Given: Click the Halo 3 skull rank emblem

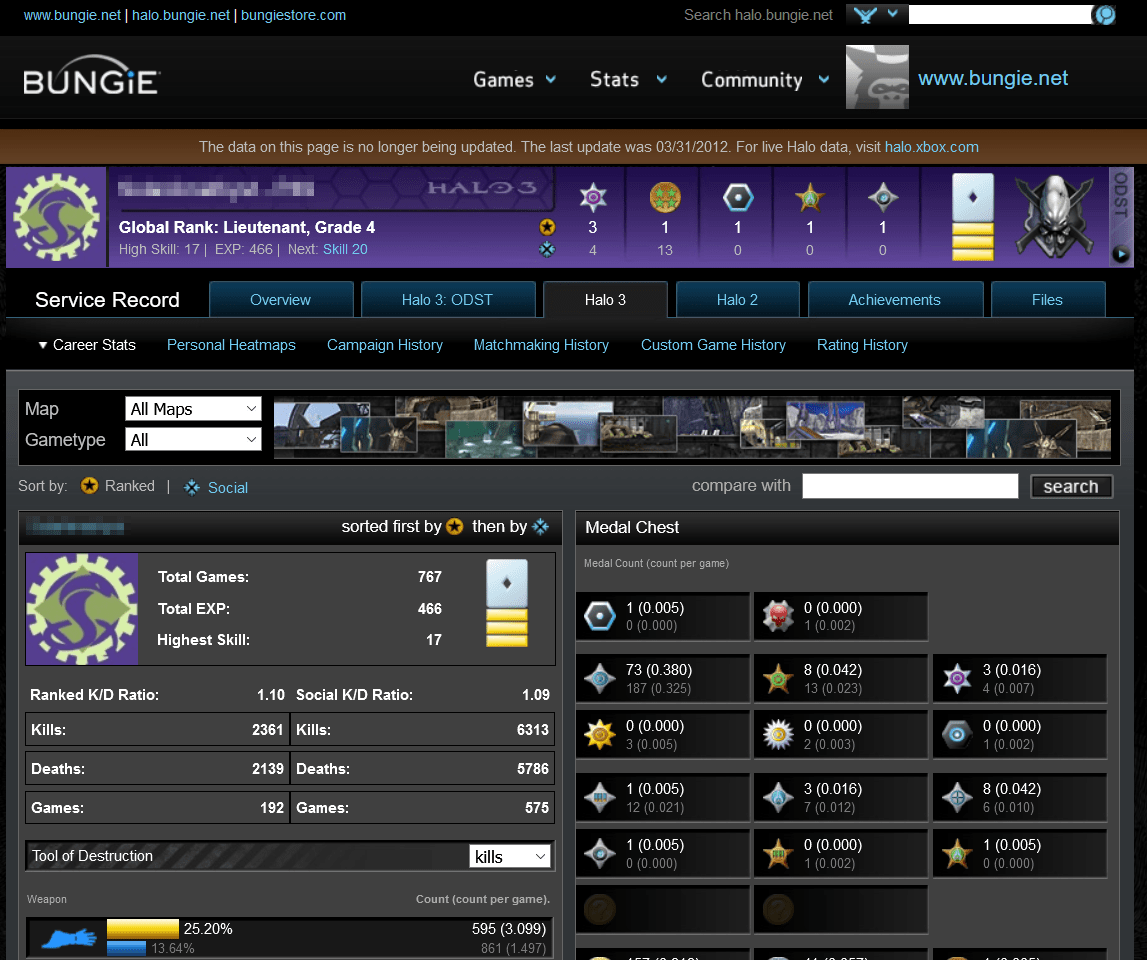Looking at the screenshot, I should pos(1056,217).
